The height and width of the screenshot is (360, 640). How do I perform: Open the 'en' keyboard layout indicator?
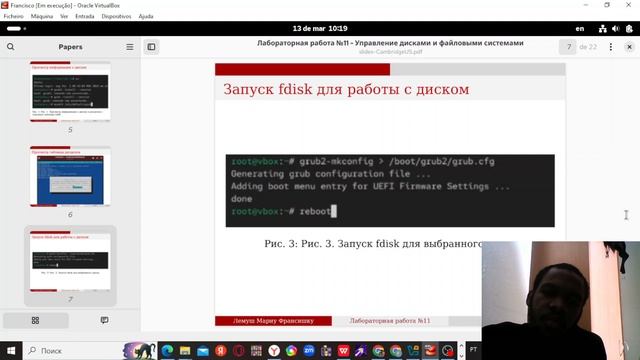[580, 29]
